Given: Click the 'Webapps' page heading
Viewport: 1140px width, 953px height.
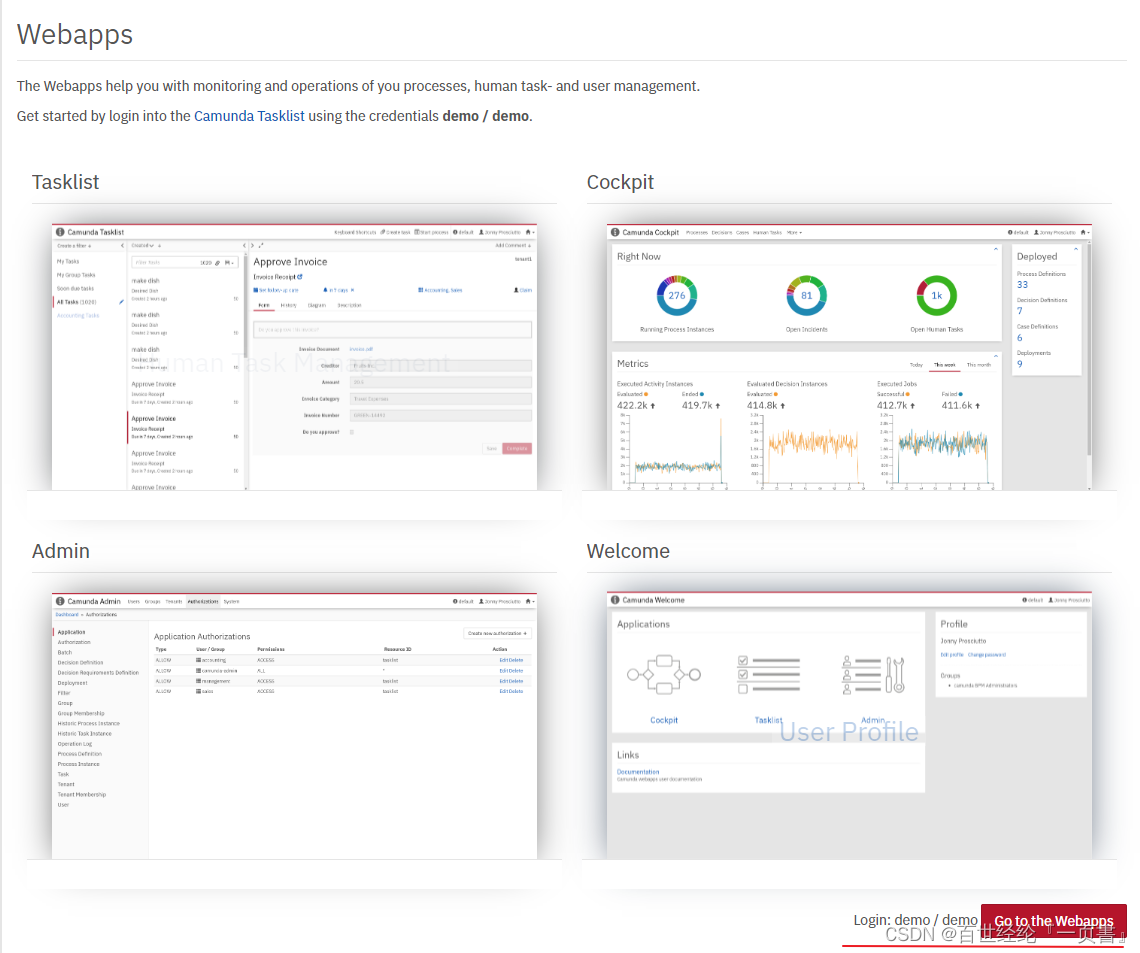Looking at the screenshot, I should [x=75, y=35].
